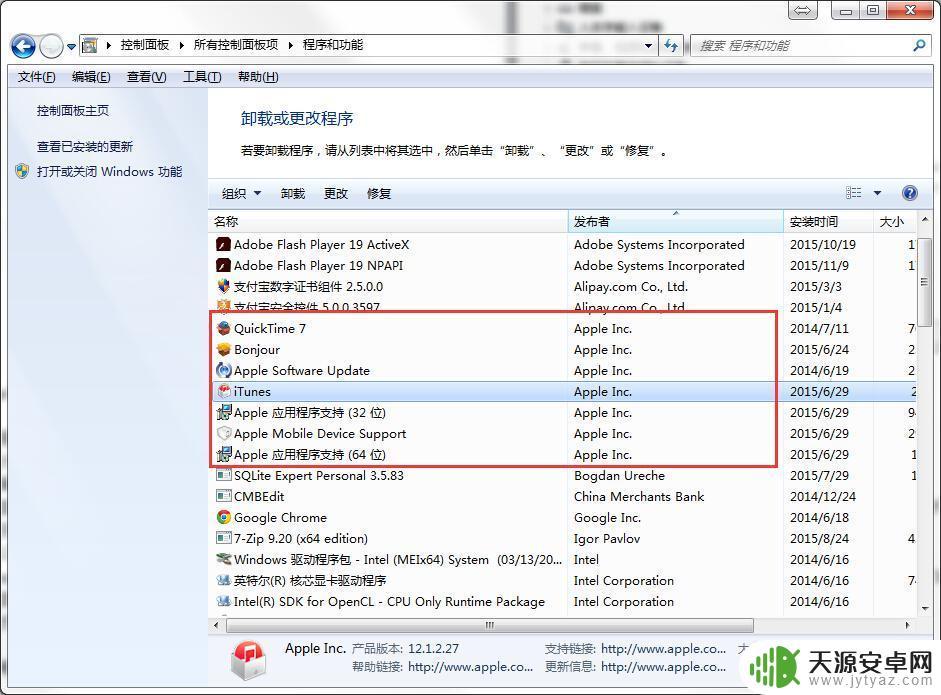The width and height of the screenshot is (941, 695).
Task: Click Apple 应用程序支持 (64 位) icon
Action: coord(223,454)
